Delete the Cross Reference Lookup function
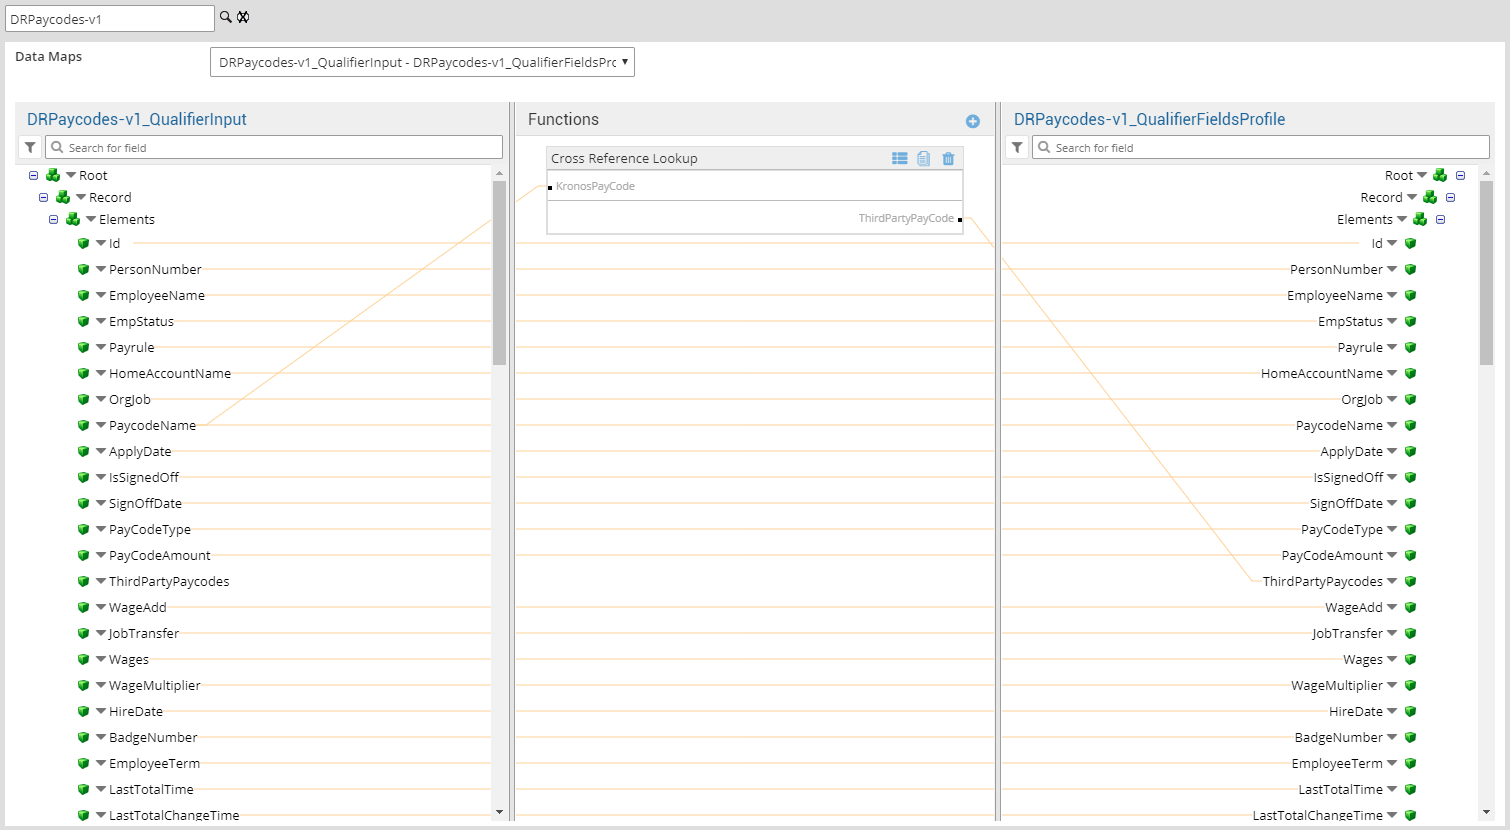This screenshot has height=830, width=1510. (948, 158)
